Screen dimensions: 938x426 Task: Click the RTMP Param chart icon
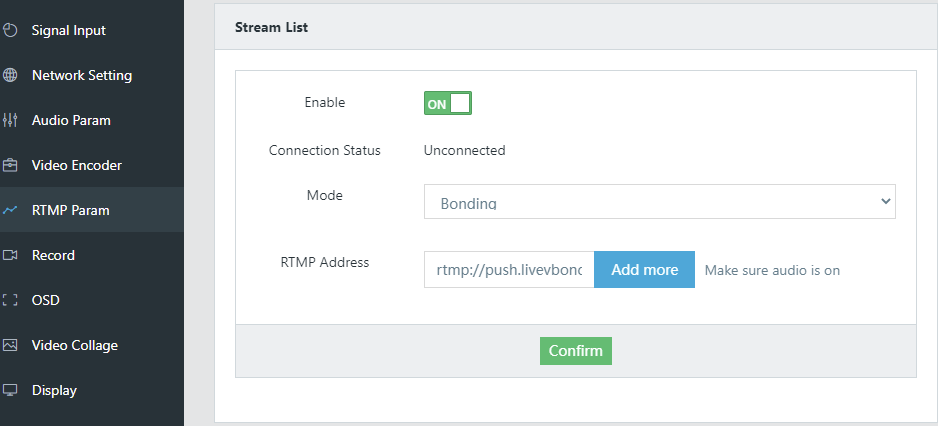tap(11, 210)
